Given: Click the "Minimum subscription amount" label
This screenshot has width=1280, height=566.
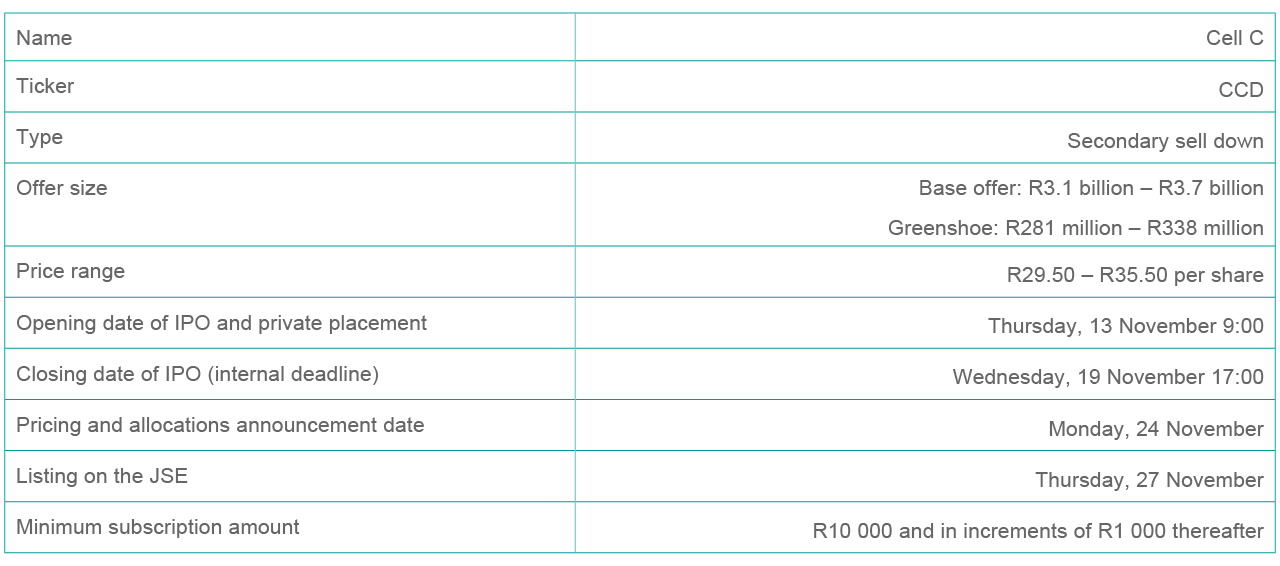Looking at the screenshot, I should point(158,527).
